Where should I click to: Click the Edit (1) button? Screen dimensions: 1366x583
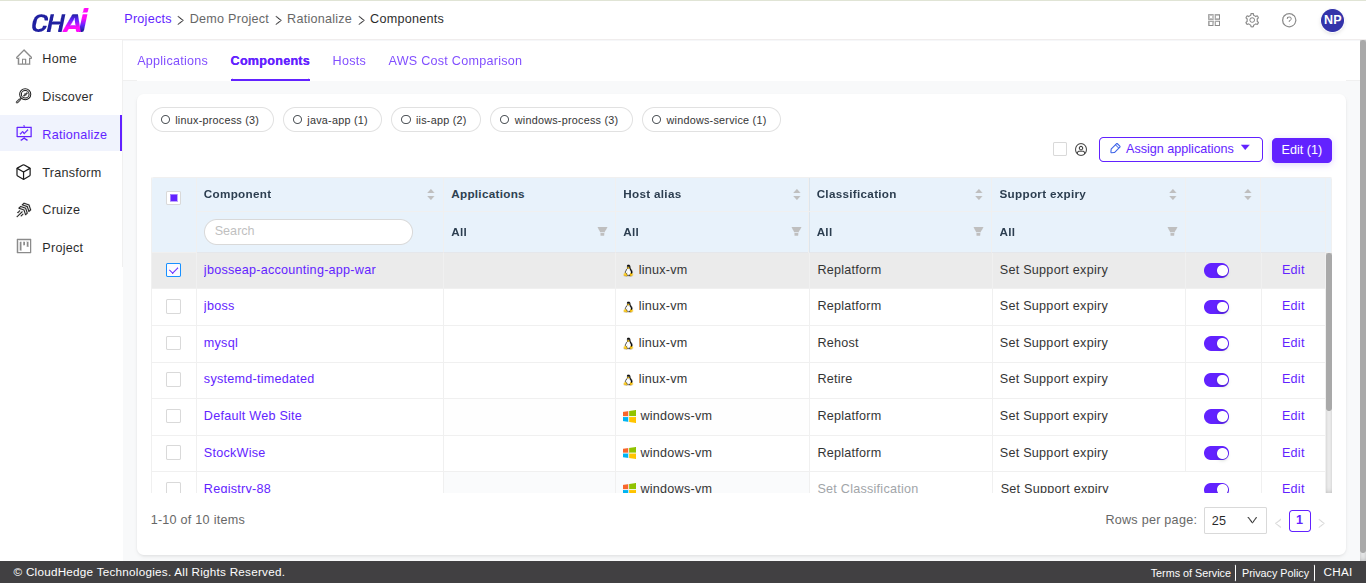click(1301, 150)
